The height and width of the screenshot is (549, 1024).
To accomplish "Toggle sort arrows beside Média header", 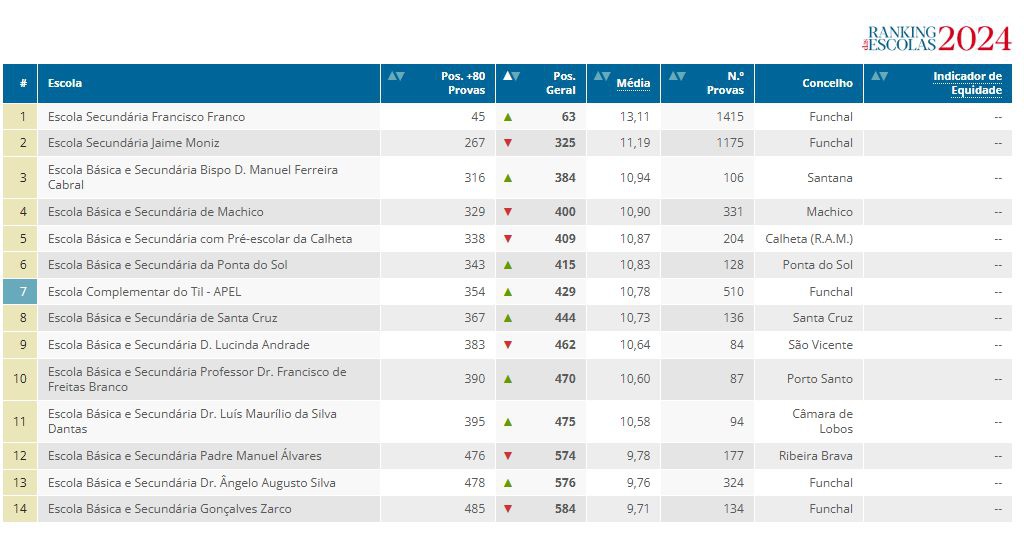I will [601, 76].
